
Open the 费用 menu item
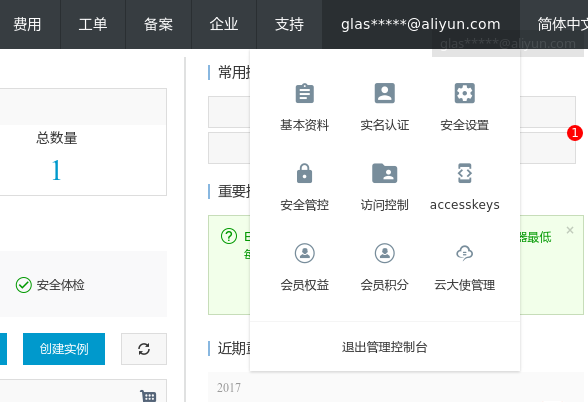click(x=27, y=24)
